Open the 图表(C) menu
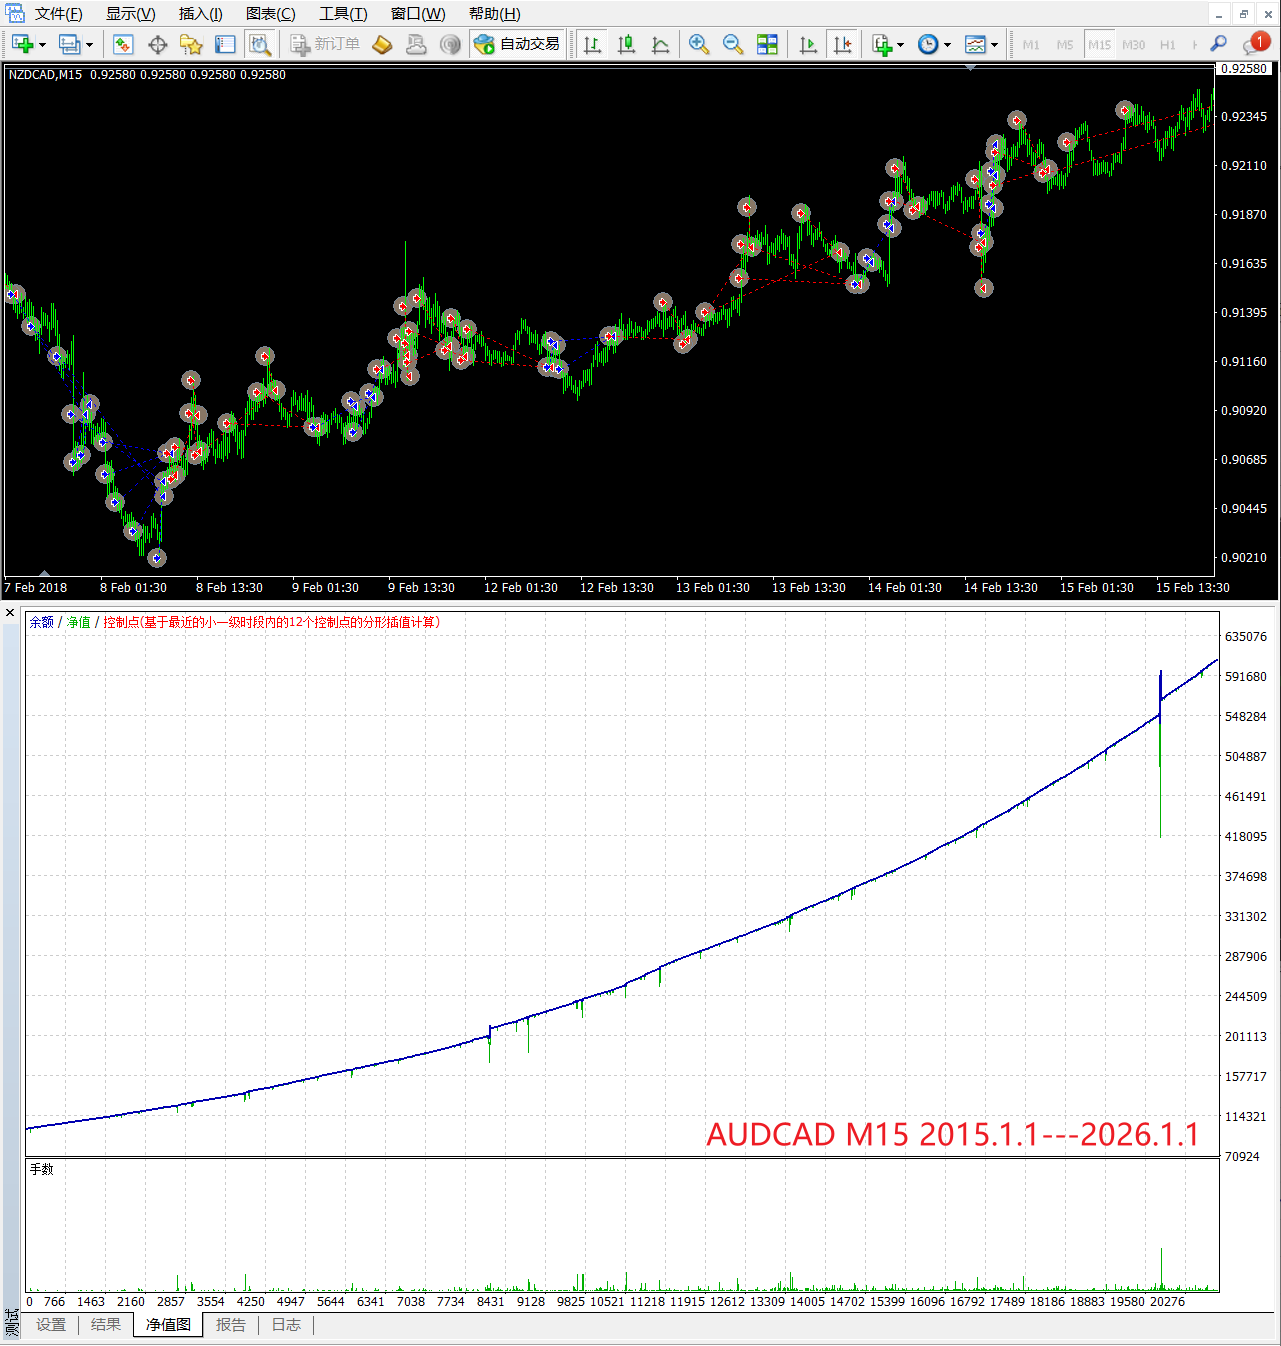 tap(270, 14)
